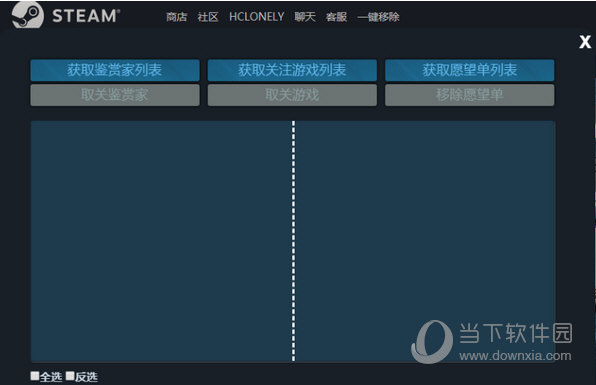
Task: Click 获取关注游戏列表 button
Action: [292, 70]
